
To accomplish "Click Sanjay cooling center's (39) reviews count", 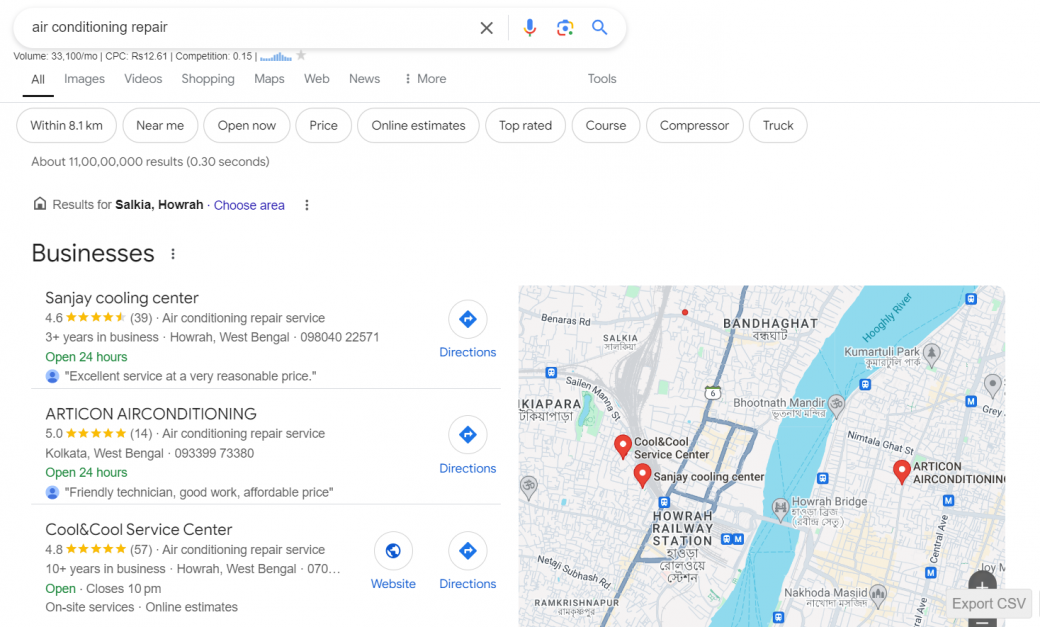I will coord(141,318).
